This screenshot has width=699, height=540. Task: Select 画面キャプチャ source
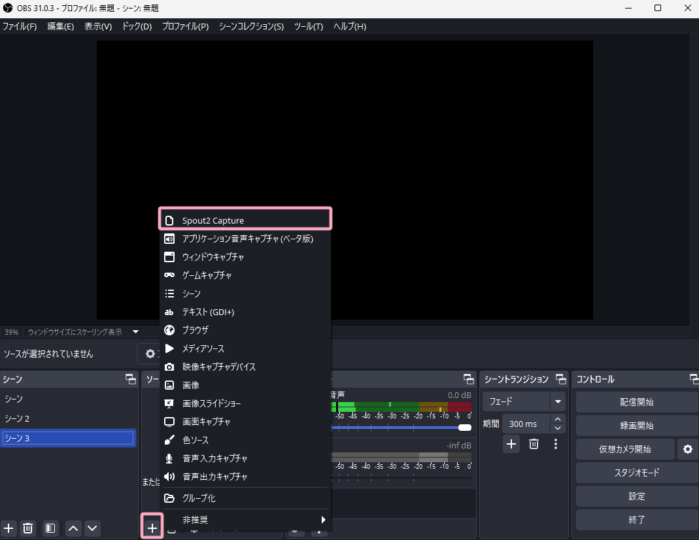pos(245,421)
